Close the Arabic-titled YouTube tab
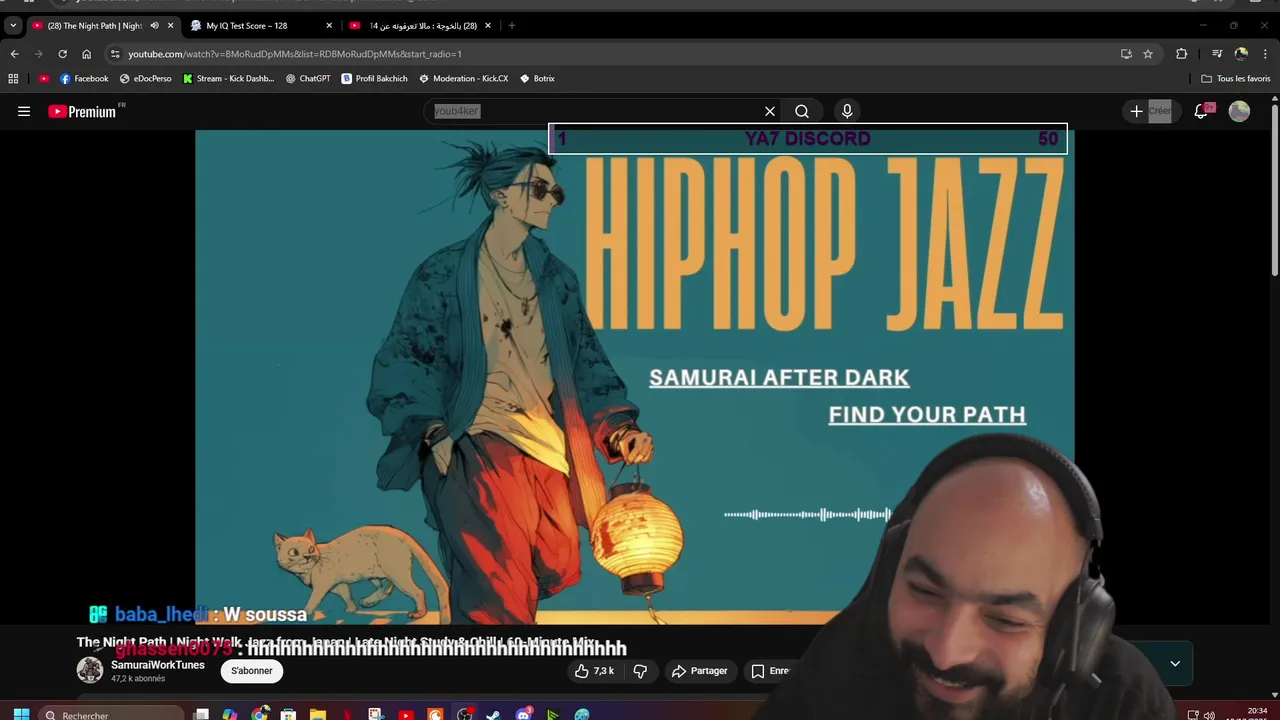This screenshot has height=720, width=1280. tap(488, 25)
